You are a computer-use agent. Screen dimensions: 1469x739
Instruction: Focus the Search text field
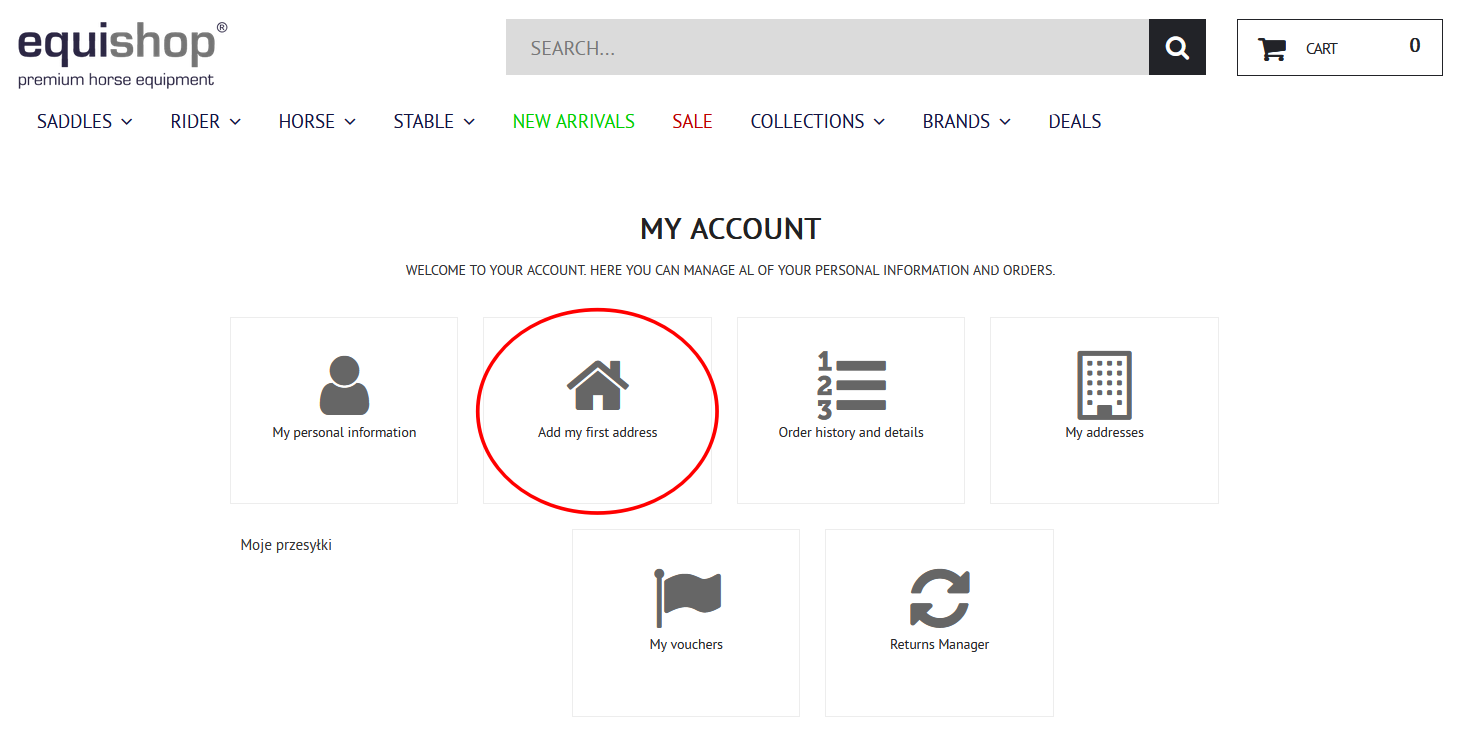[826, 48]
